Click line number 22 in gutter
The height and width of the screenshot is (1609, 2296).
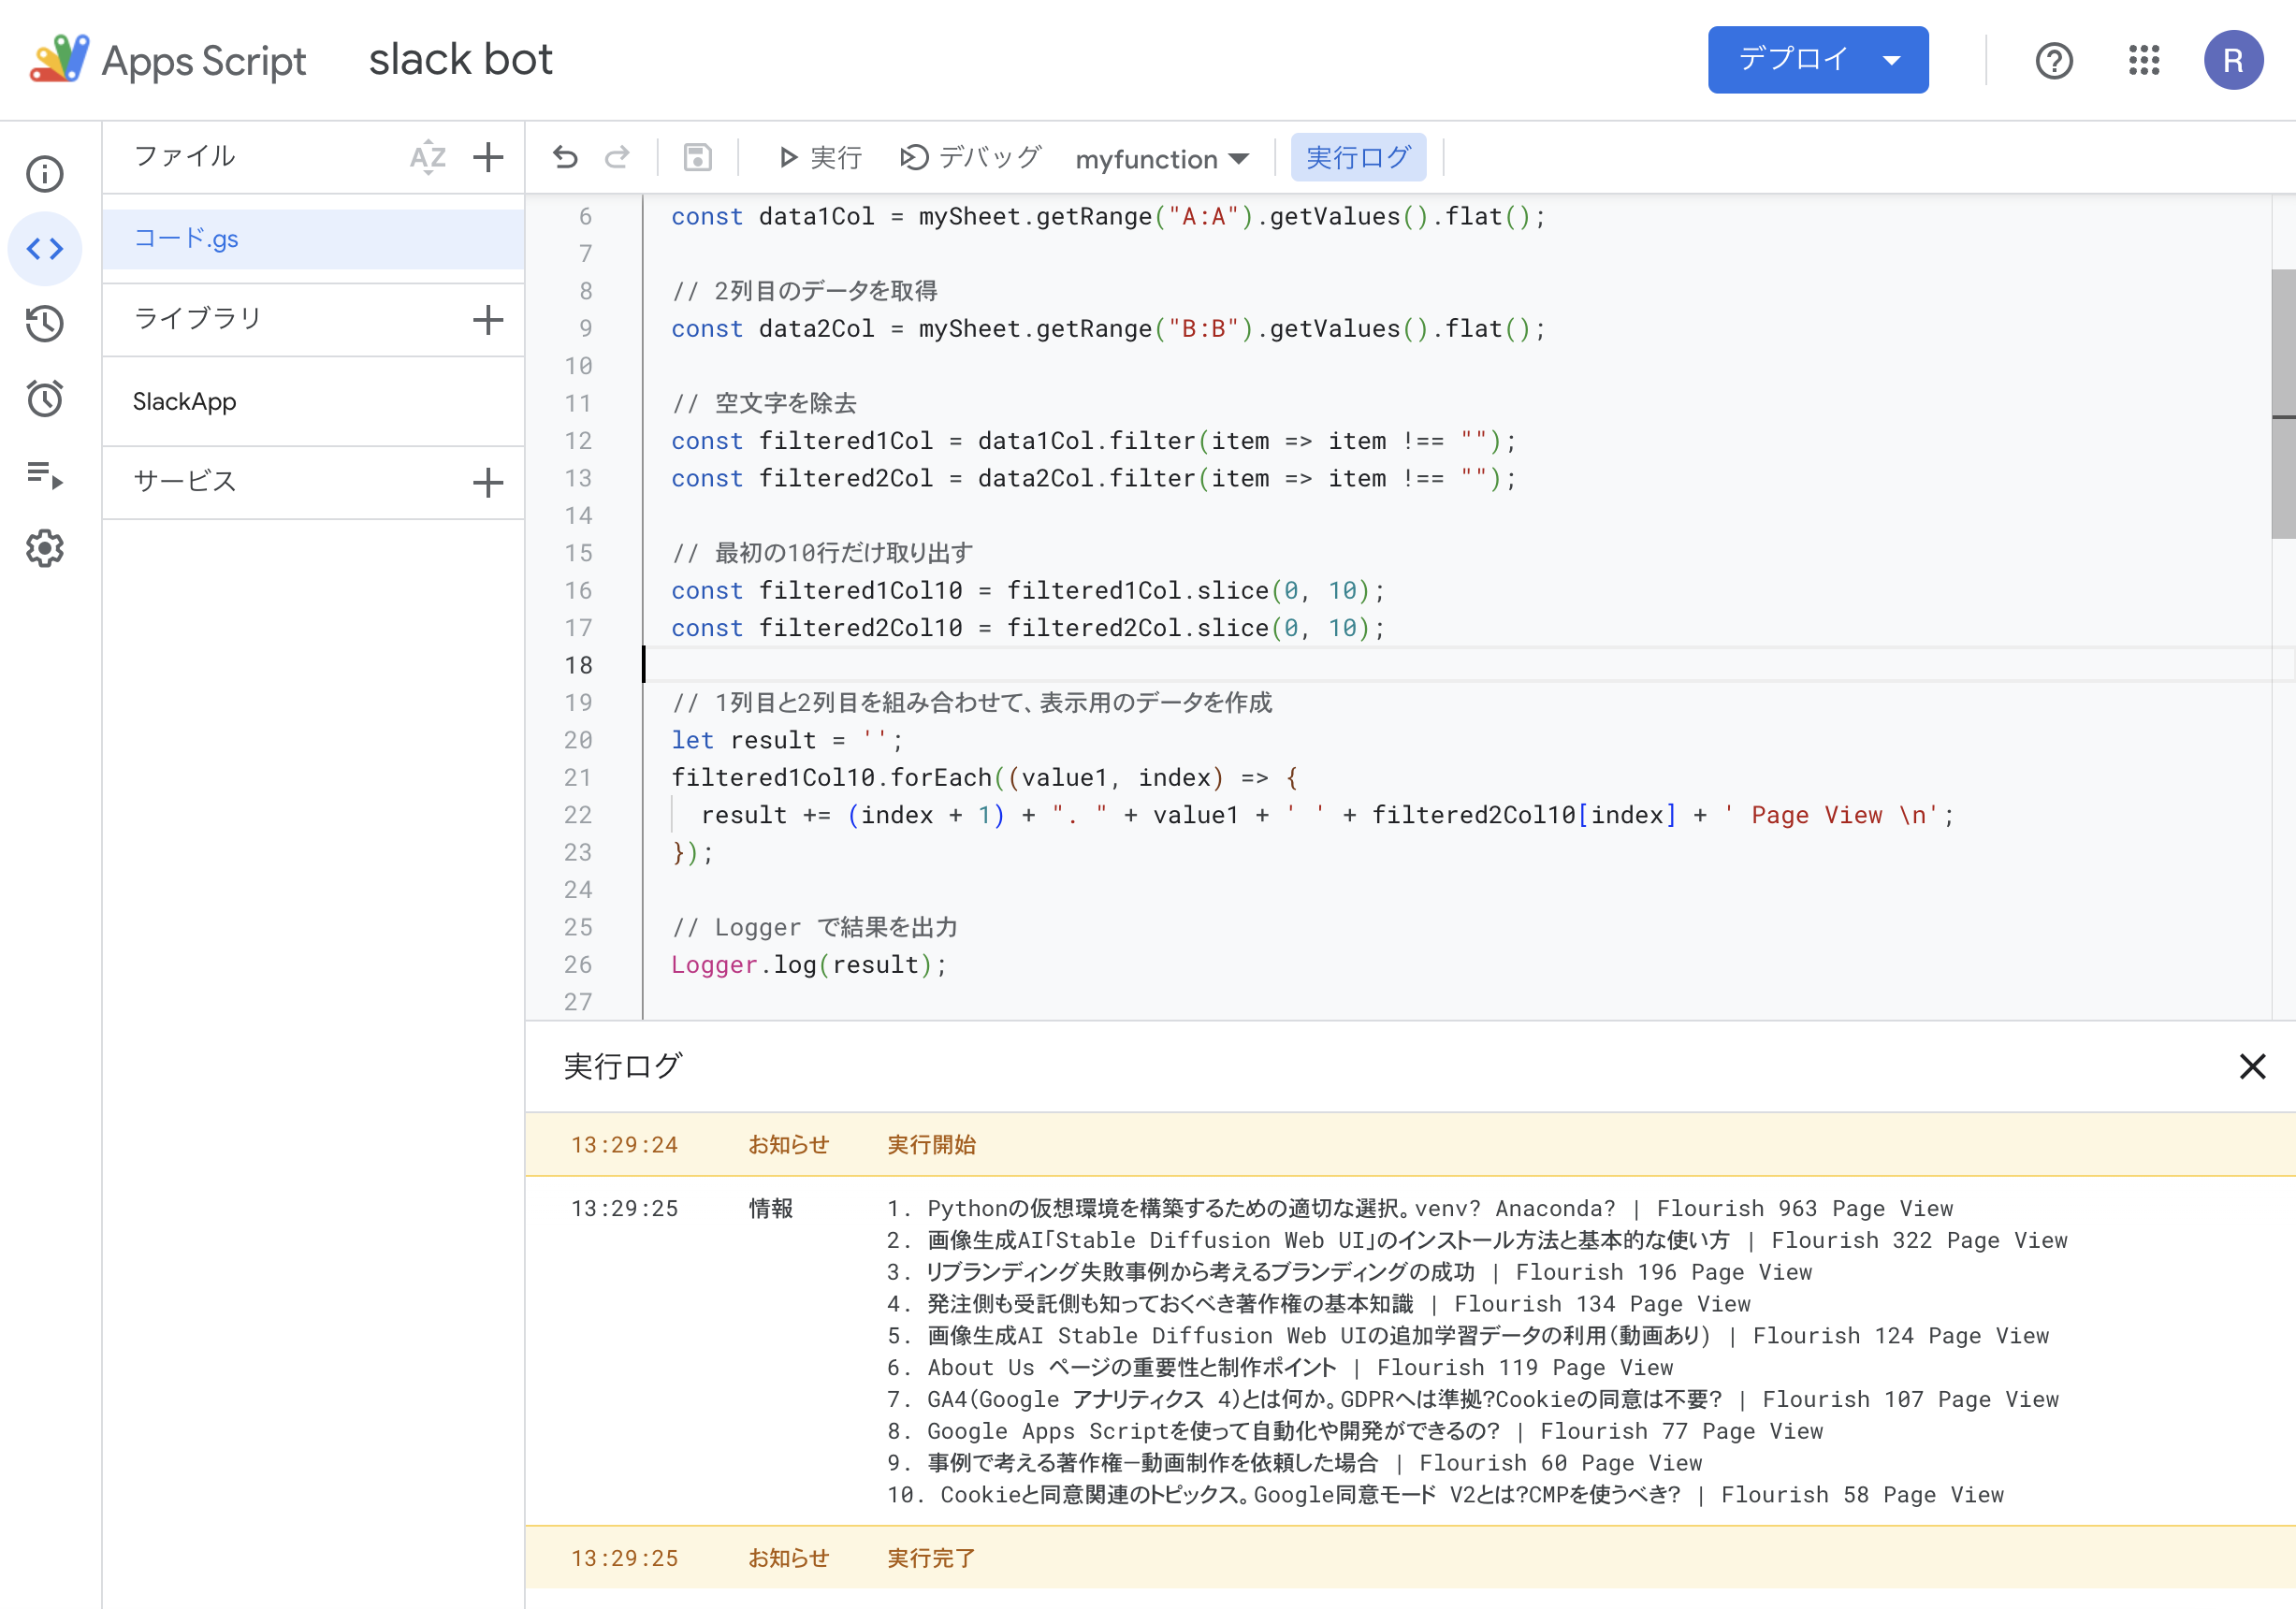click(578, 815)
